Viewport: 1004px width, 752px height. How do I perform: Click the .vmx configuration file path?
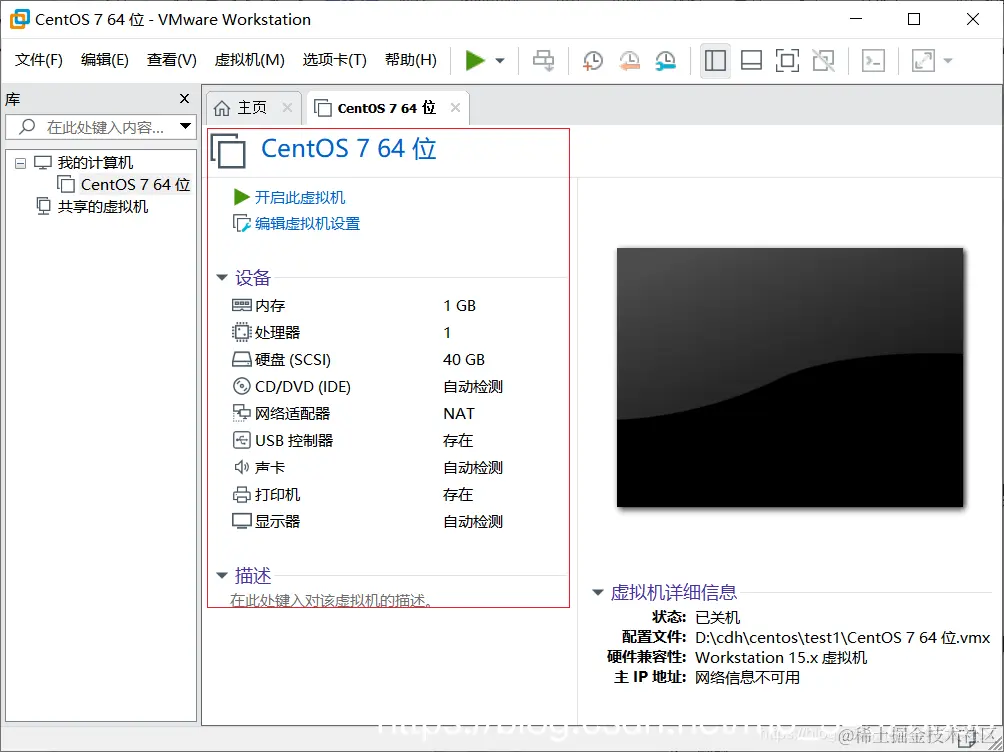[x=843, y=637]
